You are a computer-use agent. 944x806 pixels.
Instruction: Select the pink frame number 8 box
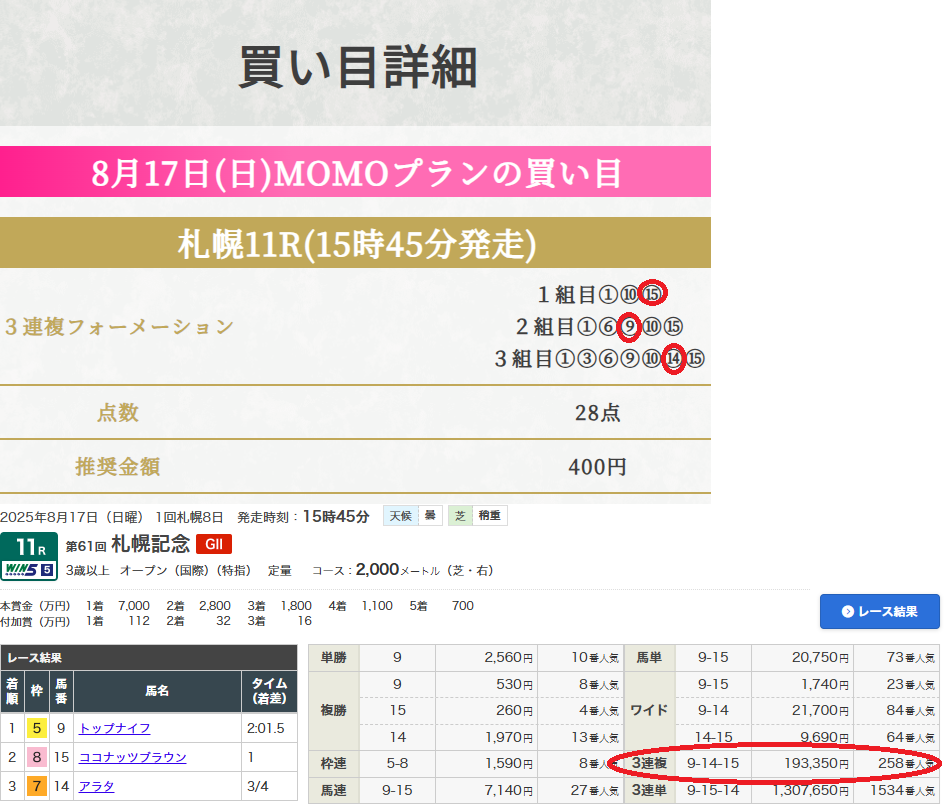point(38,757)
